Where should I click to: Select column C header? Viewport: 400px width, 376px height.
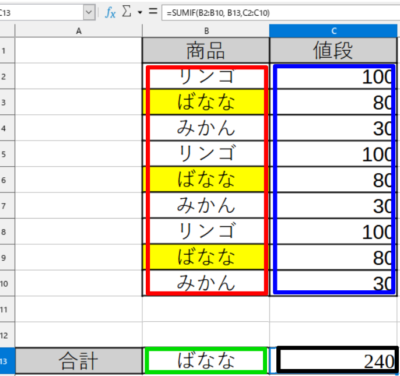(333, 31)
